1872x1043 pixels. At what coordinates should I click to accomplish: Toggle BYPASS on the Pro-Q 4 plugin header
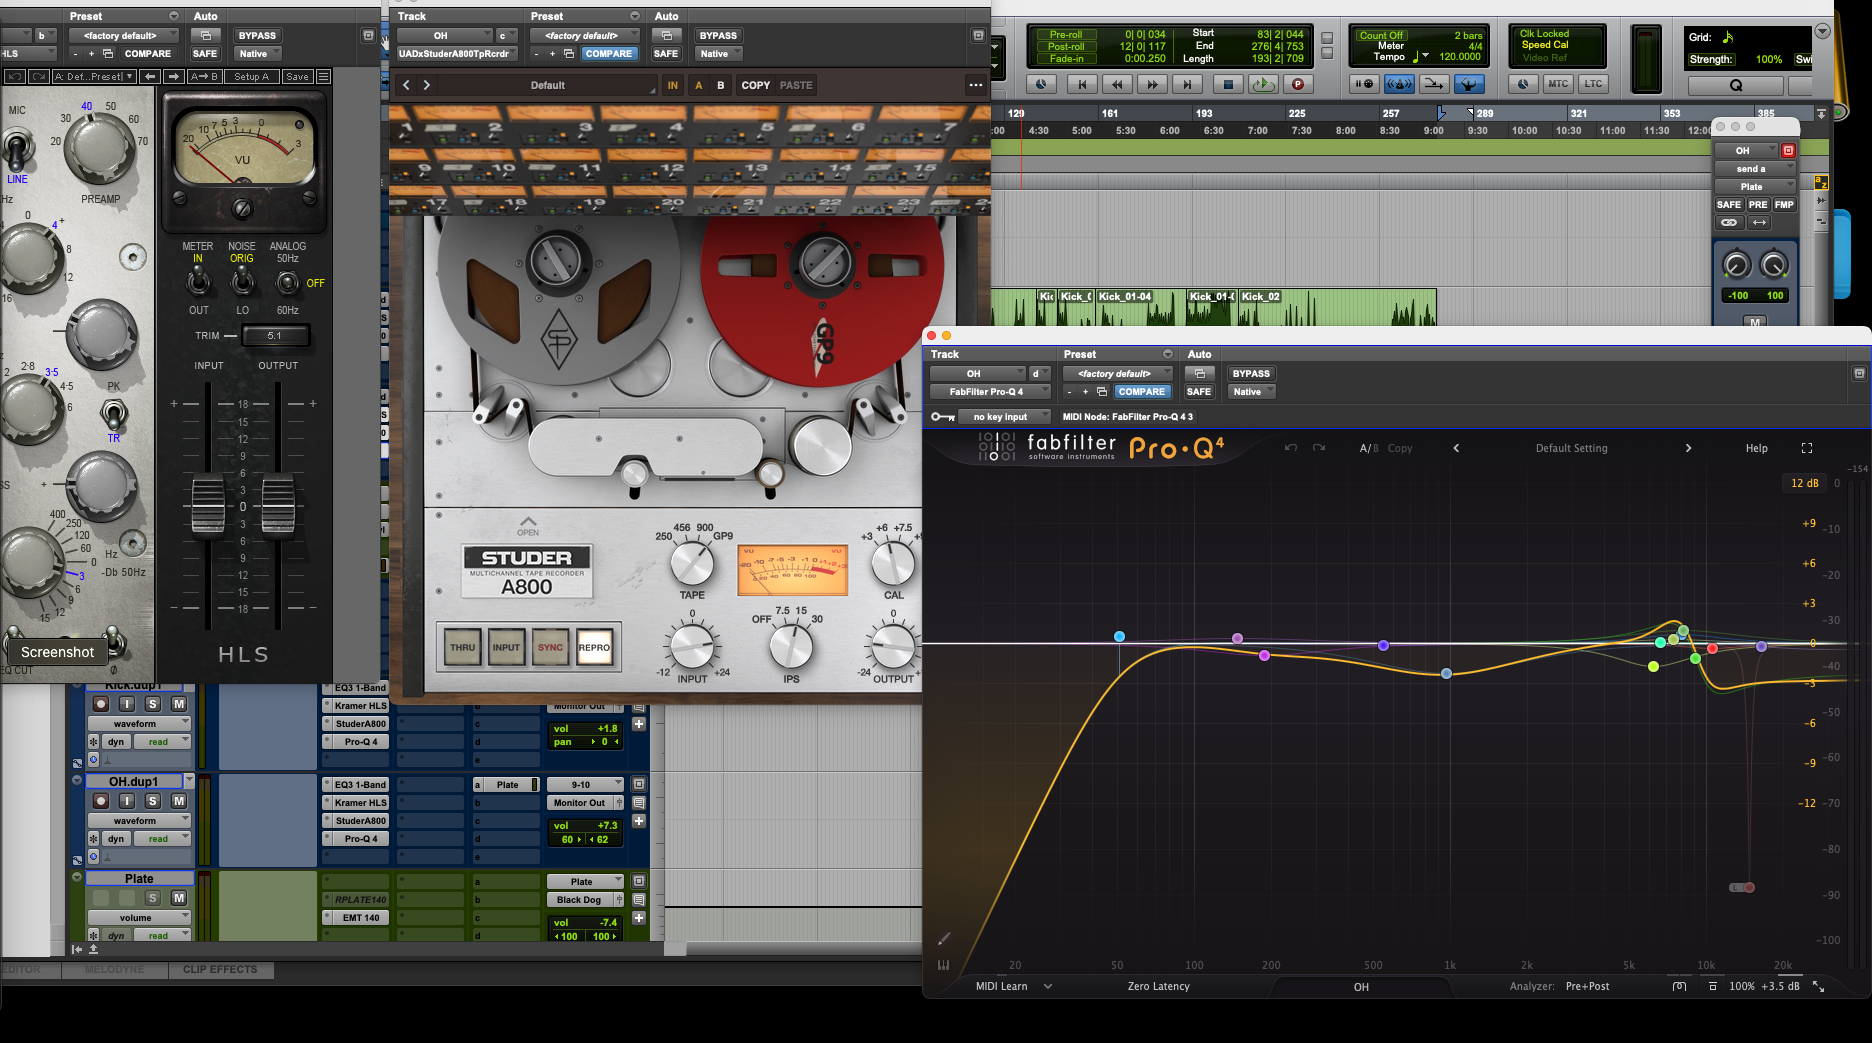[1251, 374]
